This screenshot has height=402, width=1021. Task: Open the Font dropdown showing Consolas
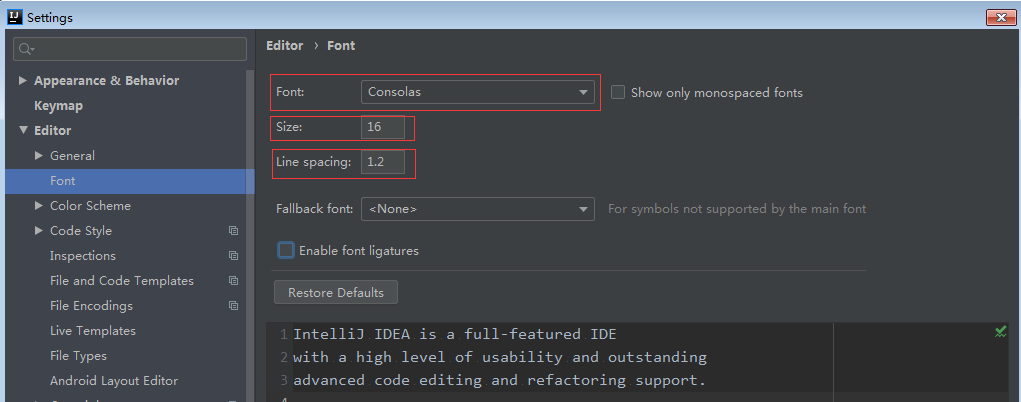(x=478, y=93)
